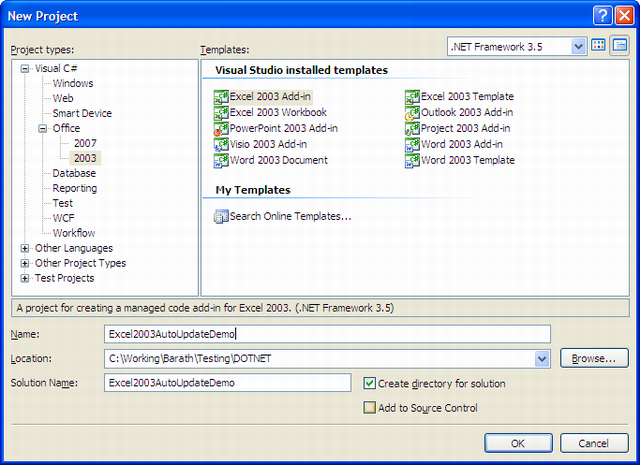This screenshot has height=465, width=640.
Task: Click the Search Online Templates icon
Action: [221, 216]
